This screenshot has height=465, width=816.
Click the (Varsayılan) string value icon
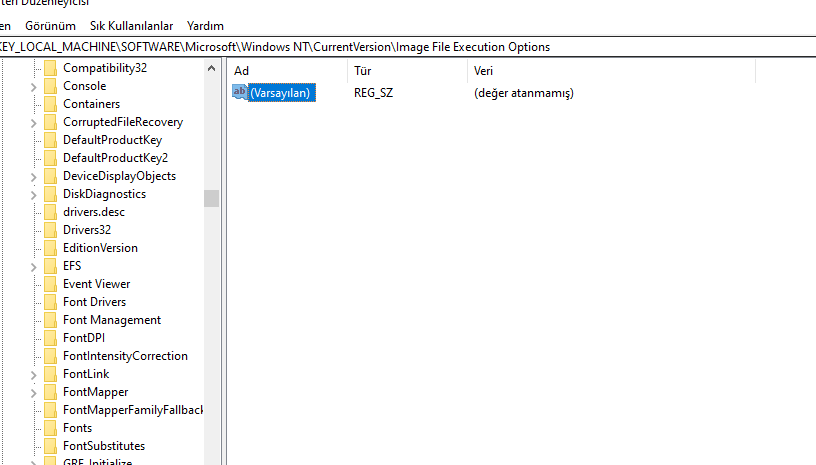(239, 92)
